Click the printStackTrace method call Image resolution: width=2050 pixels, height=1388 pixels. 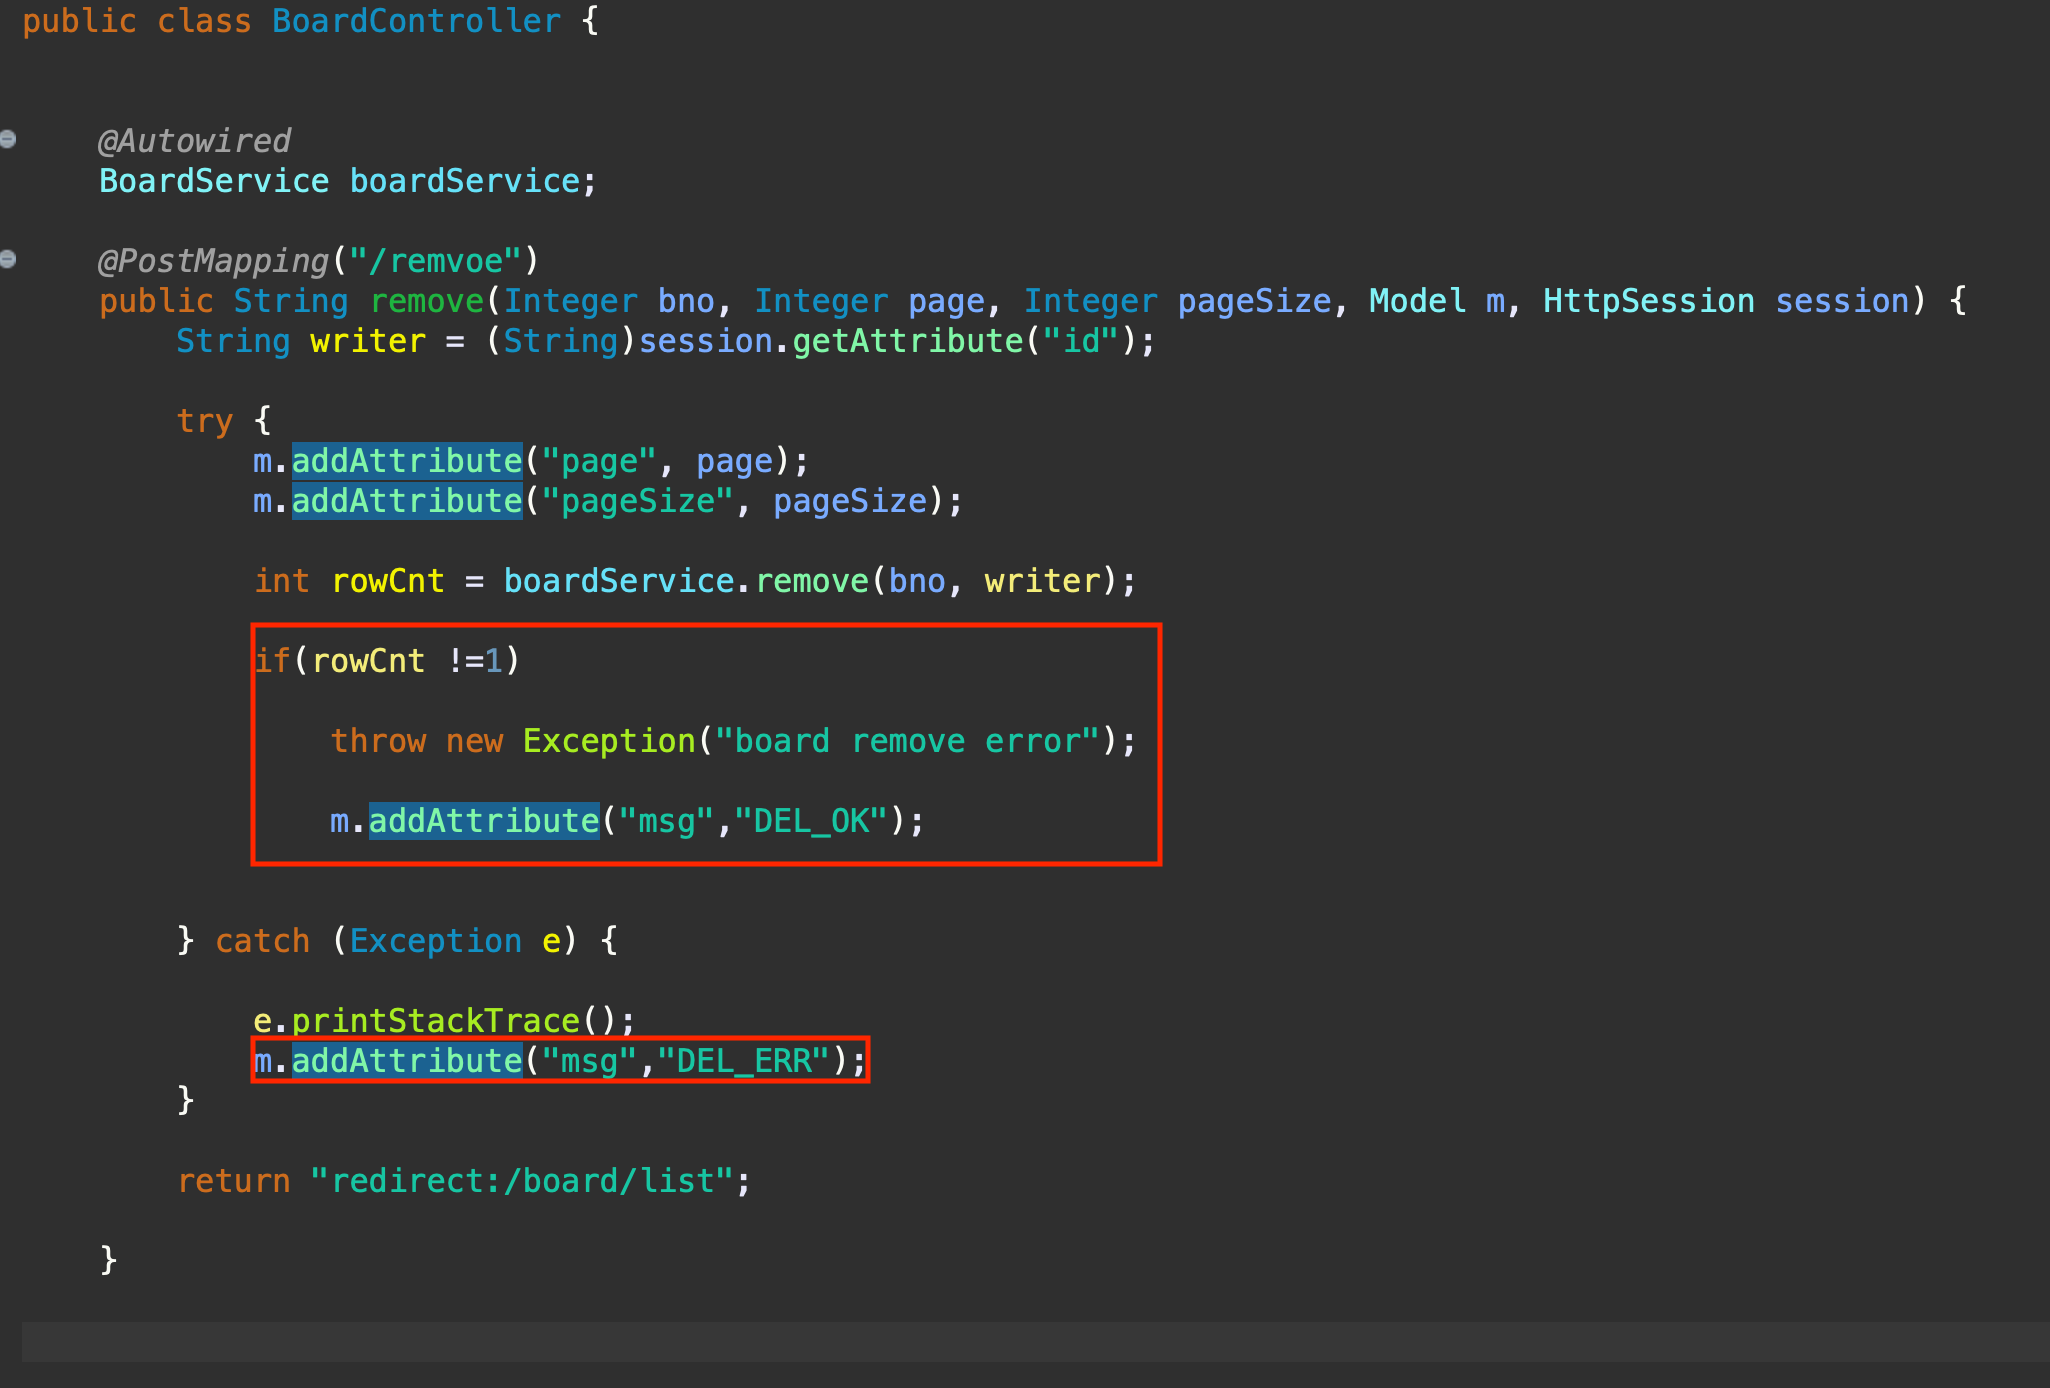click(436, 1021)
